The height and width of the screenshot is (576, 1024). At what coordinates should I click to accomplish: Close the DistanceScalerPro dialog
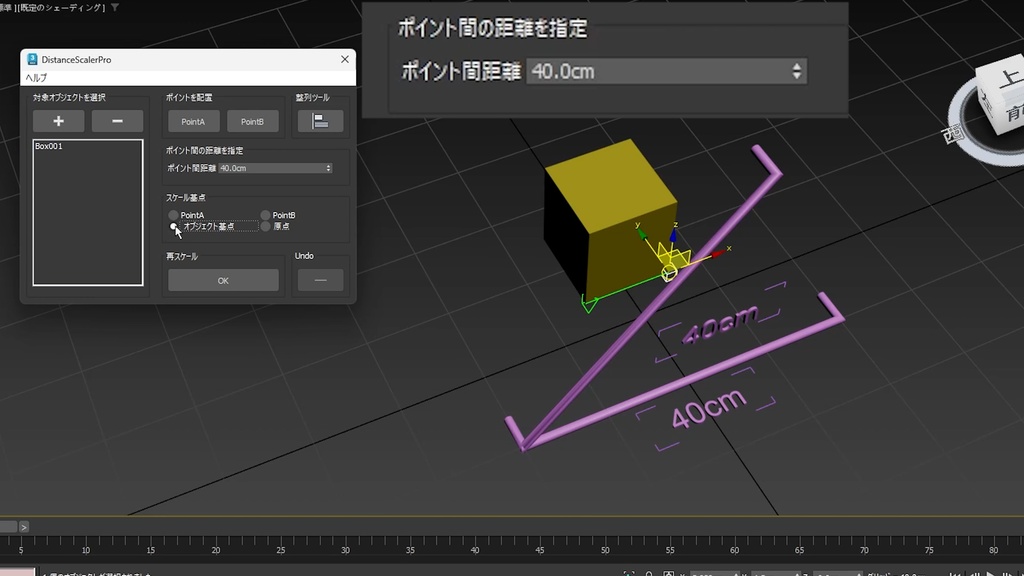(345, 59)
